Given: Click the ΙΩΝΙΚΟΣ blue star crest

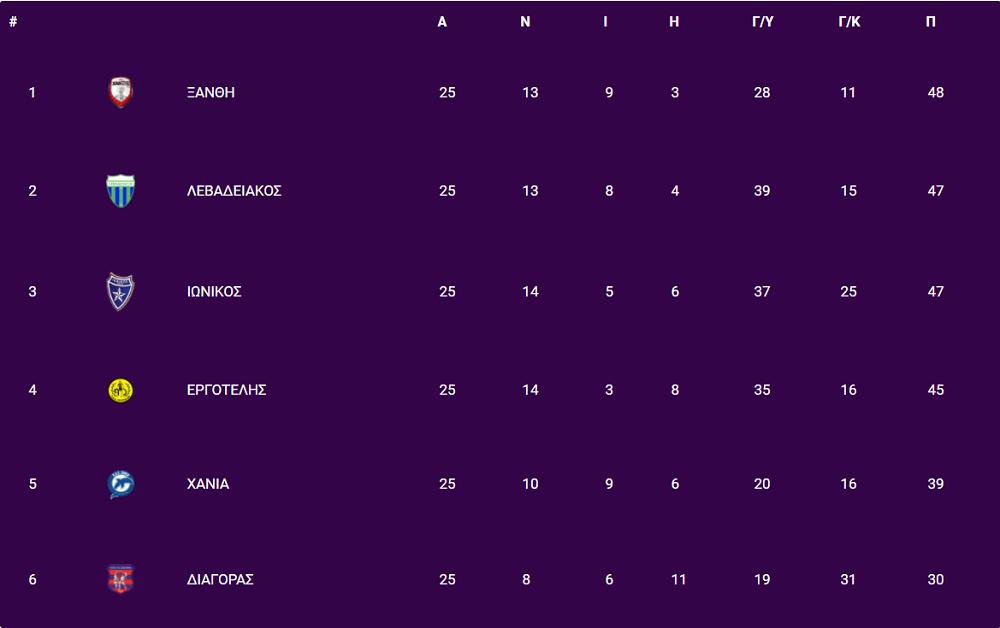Looking at the screenshot, I should (x=121, y=292).
